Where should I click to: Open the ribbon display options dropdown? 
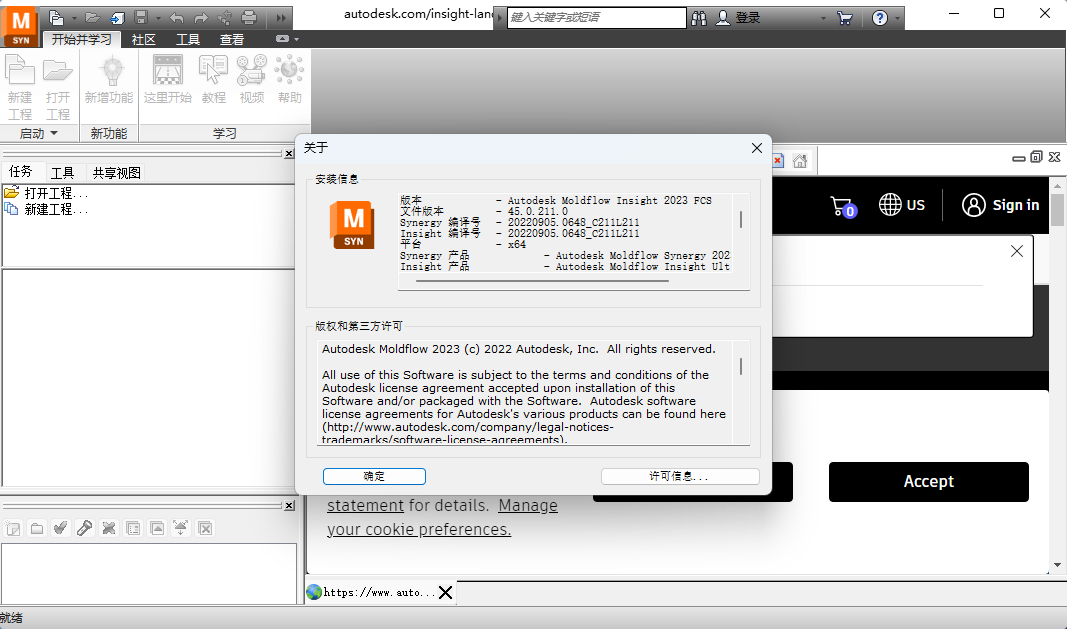[286, 39]
